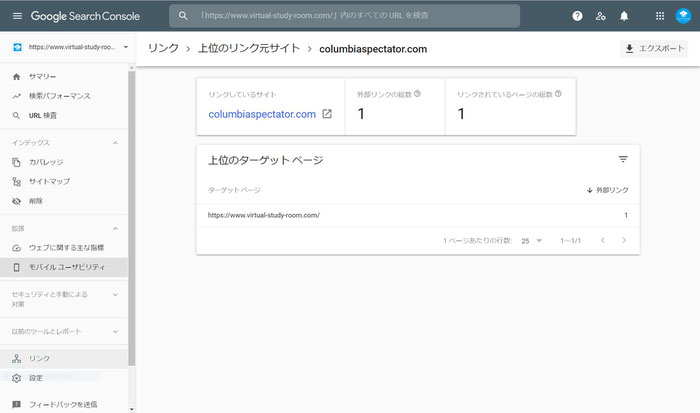Click フィードバックを送信 in sidebar
Viewport: 700px width, 413px height.
coord(64,405)
